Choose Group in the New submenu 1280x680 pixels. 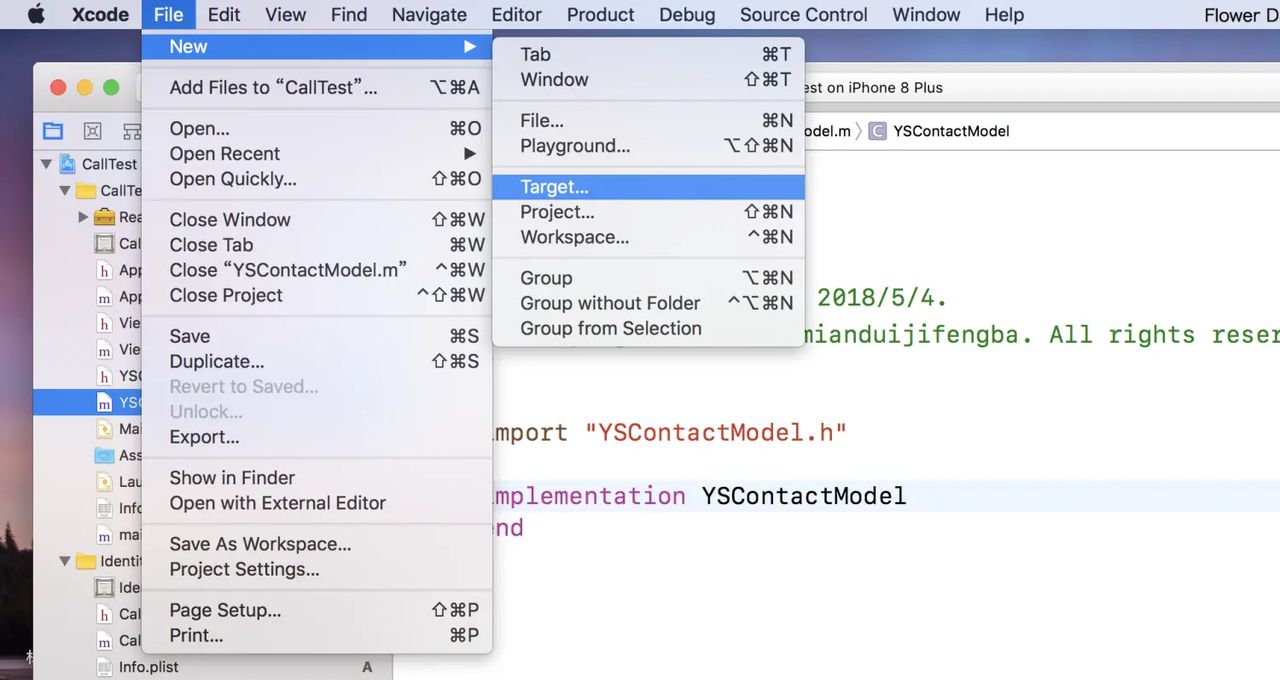tap(648, 278)
